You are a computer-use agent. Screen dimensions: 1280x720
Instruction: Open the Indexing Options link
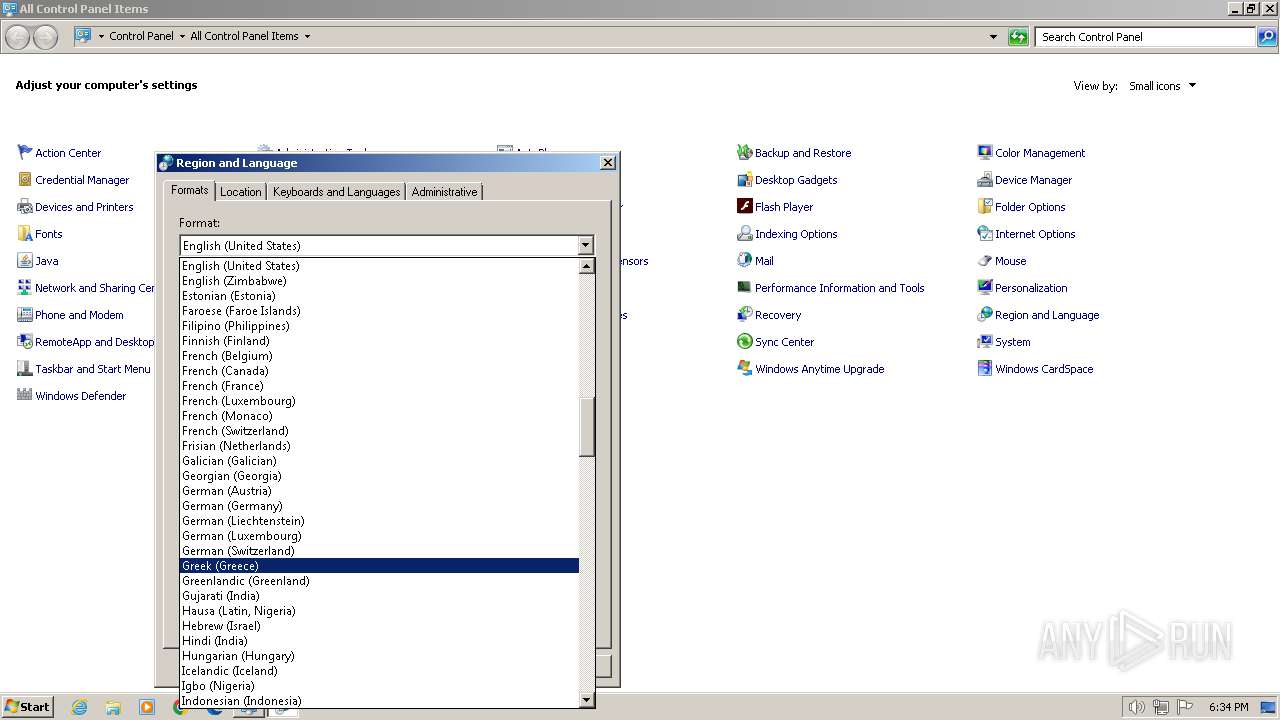[796, 234]
